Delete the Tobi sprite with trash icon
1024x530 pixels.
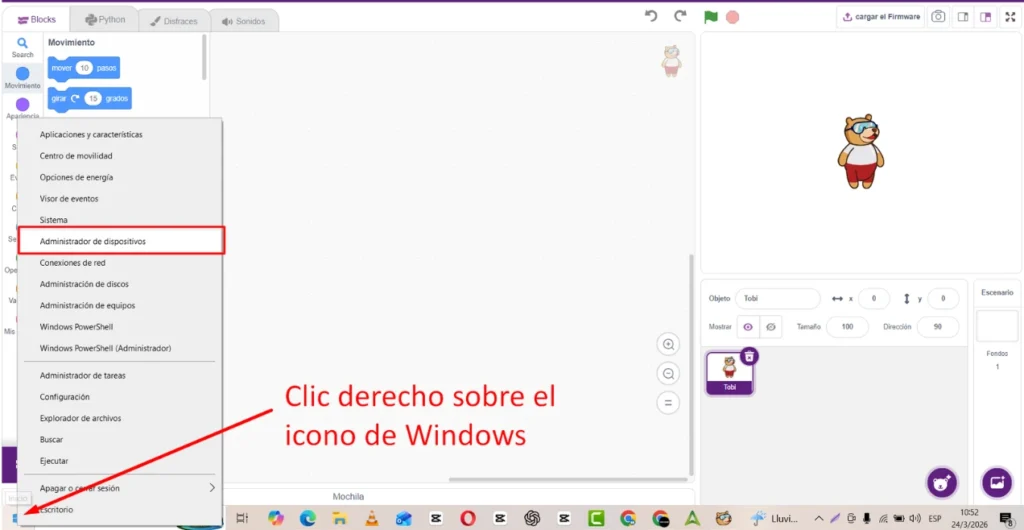click(749, 356)
